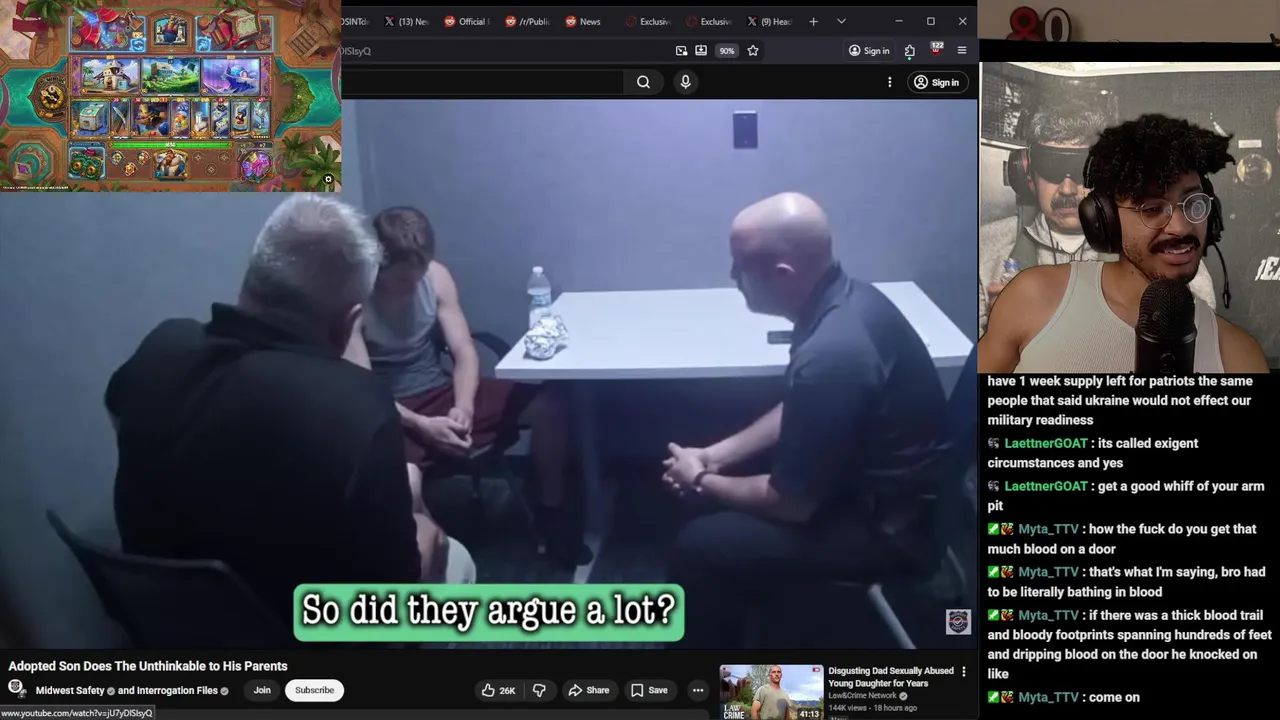
Task: Dislike the video with thumbs-down icon
Action: [540, 690]
